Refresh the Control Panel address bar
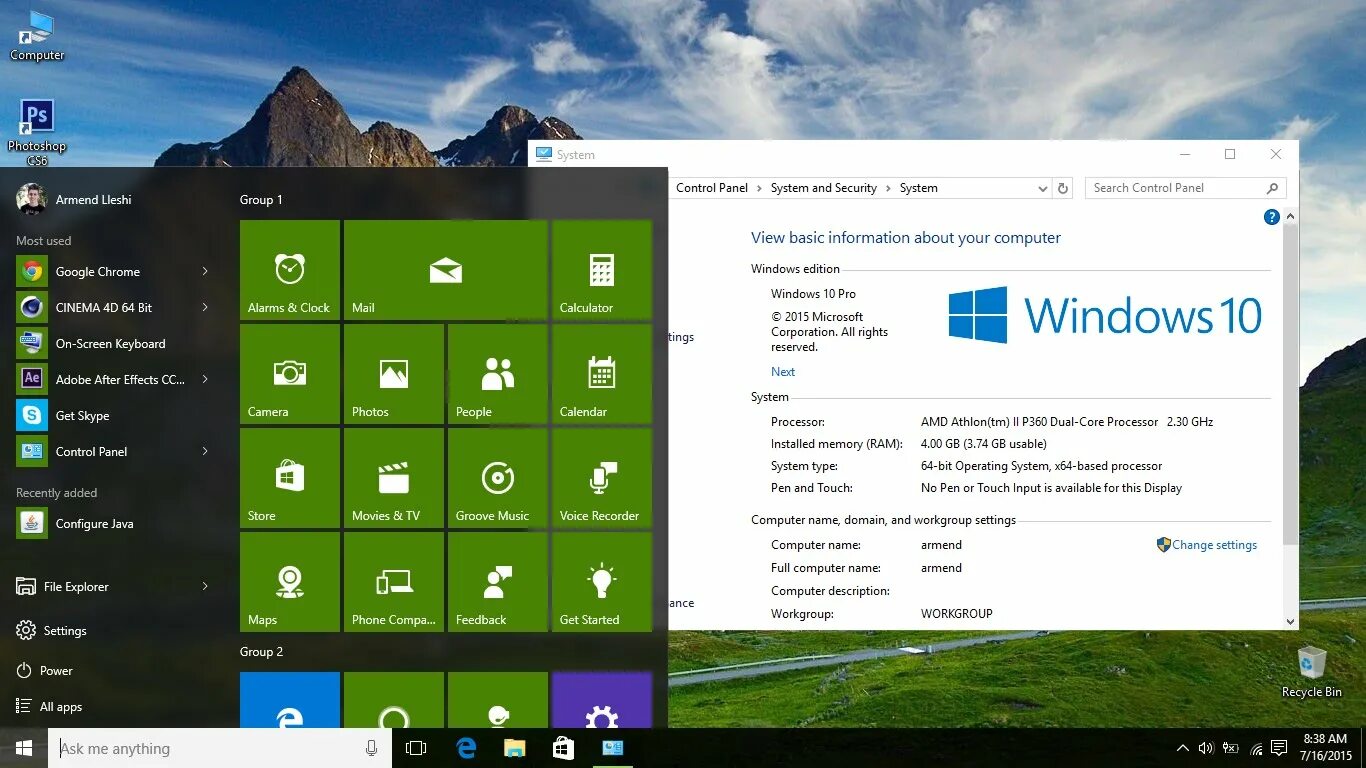Image resolution: width=1366 pixels, height=768 pixels. point(1063,188)
